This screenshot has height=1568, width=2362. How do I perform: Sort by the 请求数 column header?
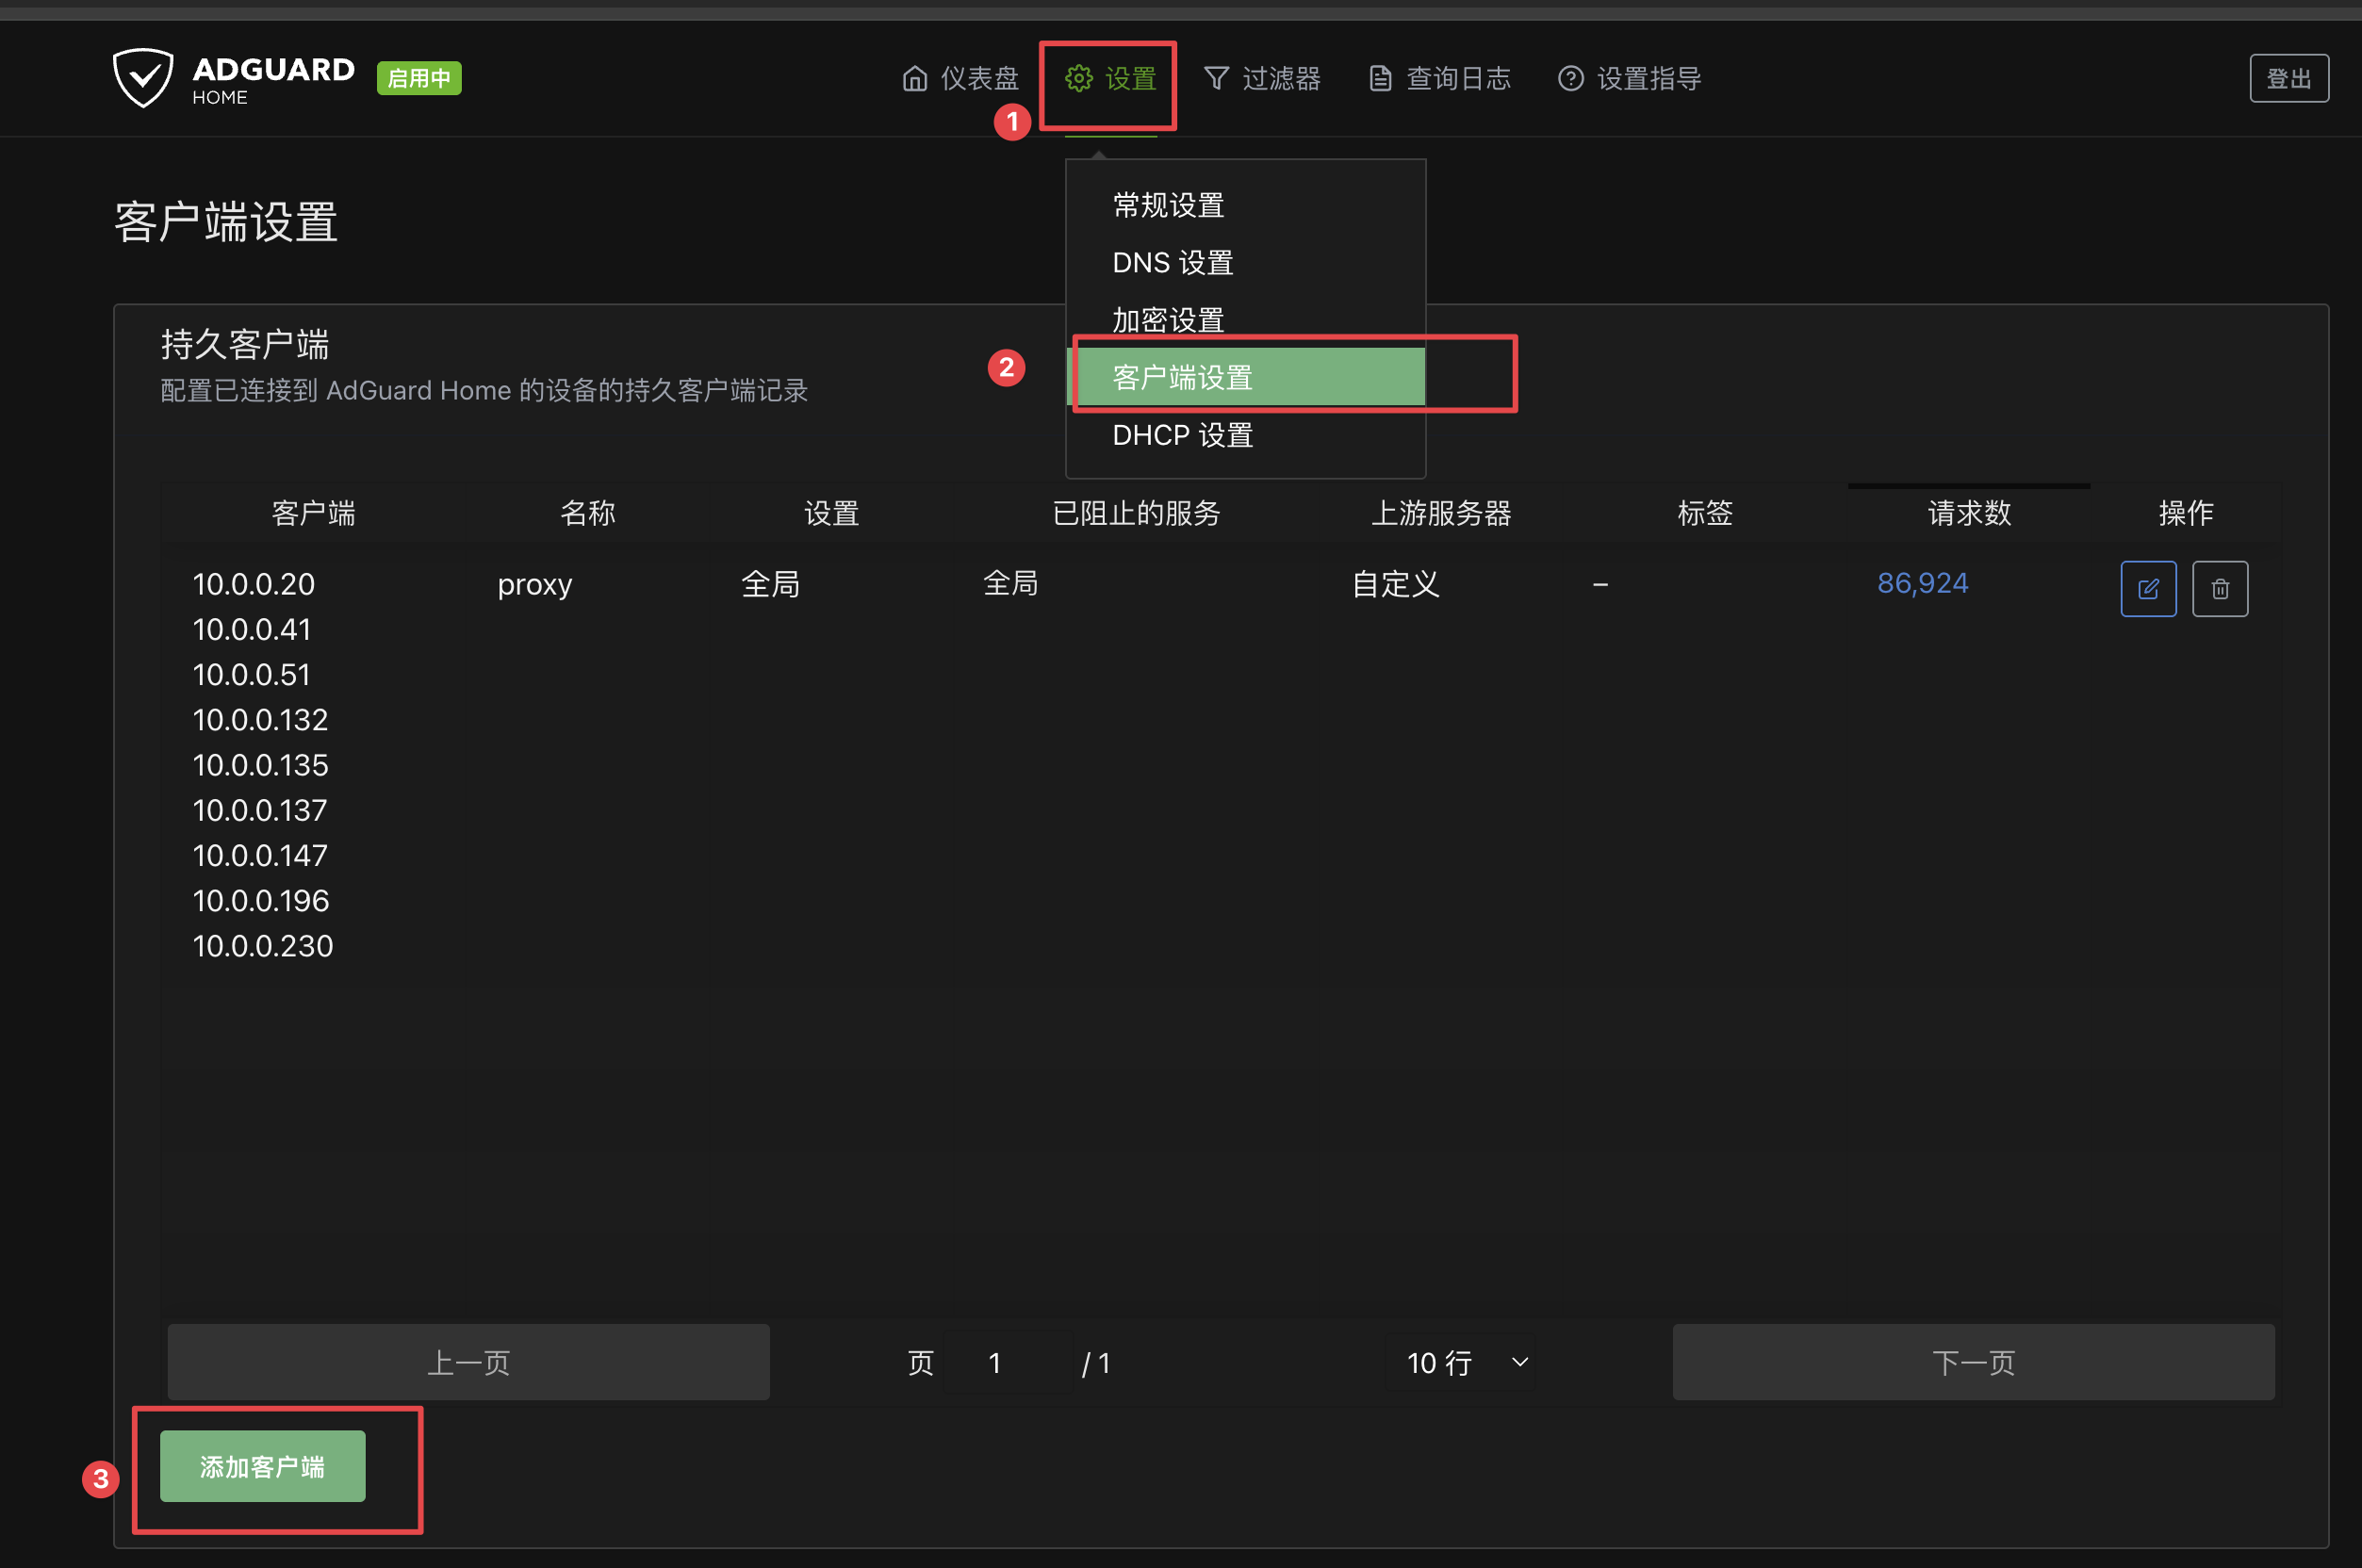[x=1968, y=513]
